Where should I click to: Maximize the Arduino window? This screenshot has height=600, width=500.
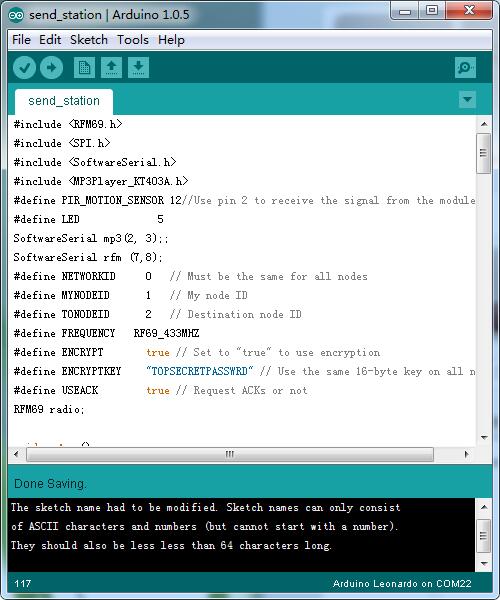pos(432,11)
